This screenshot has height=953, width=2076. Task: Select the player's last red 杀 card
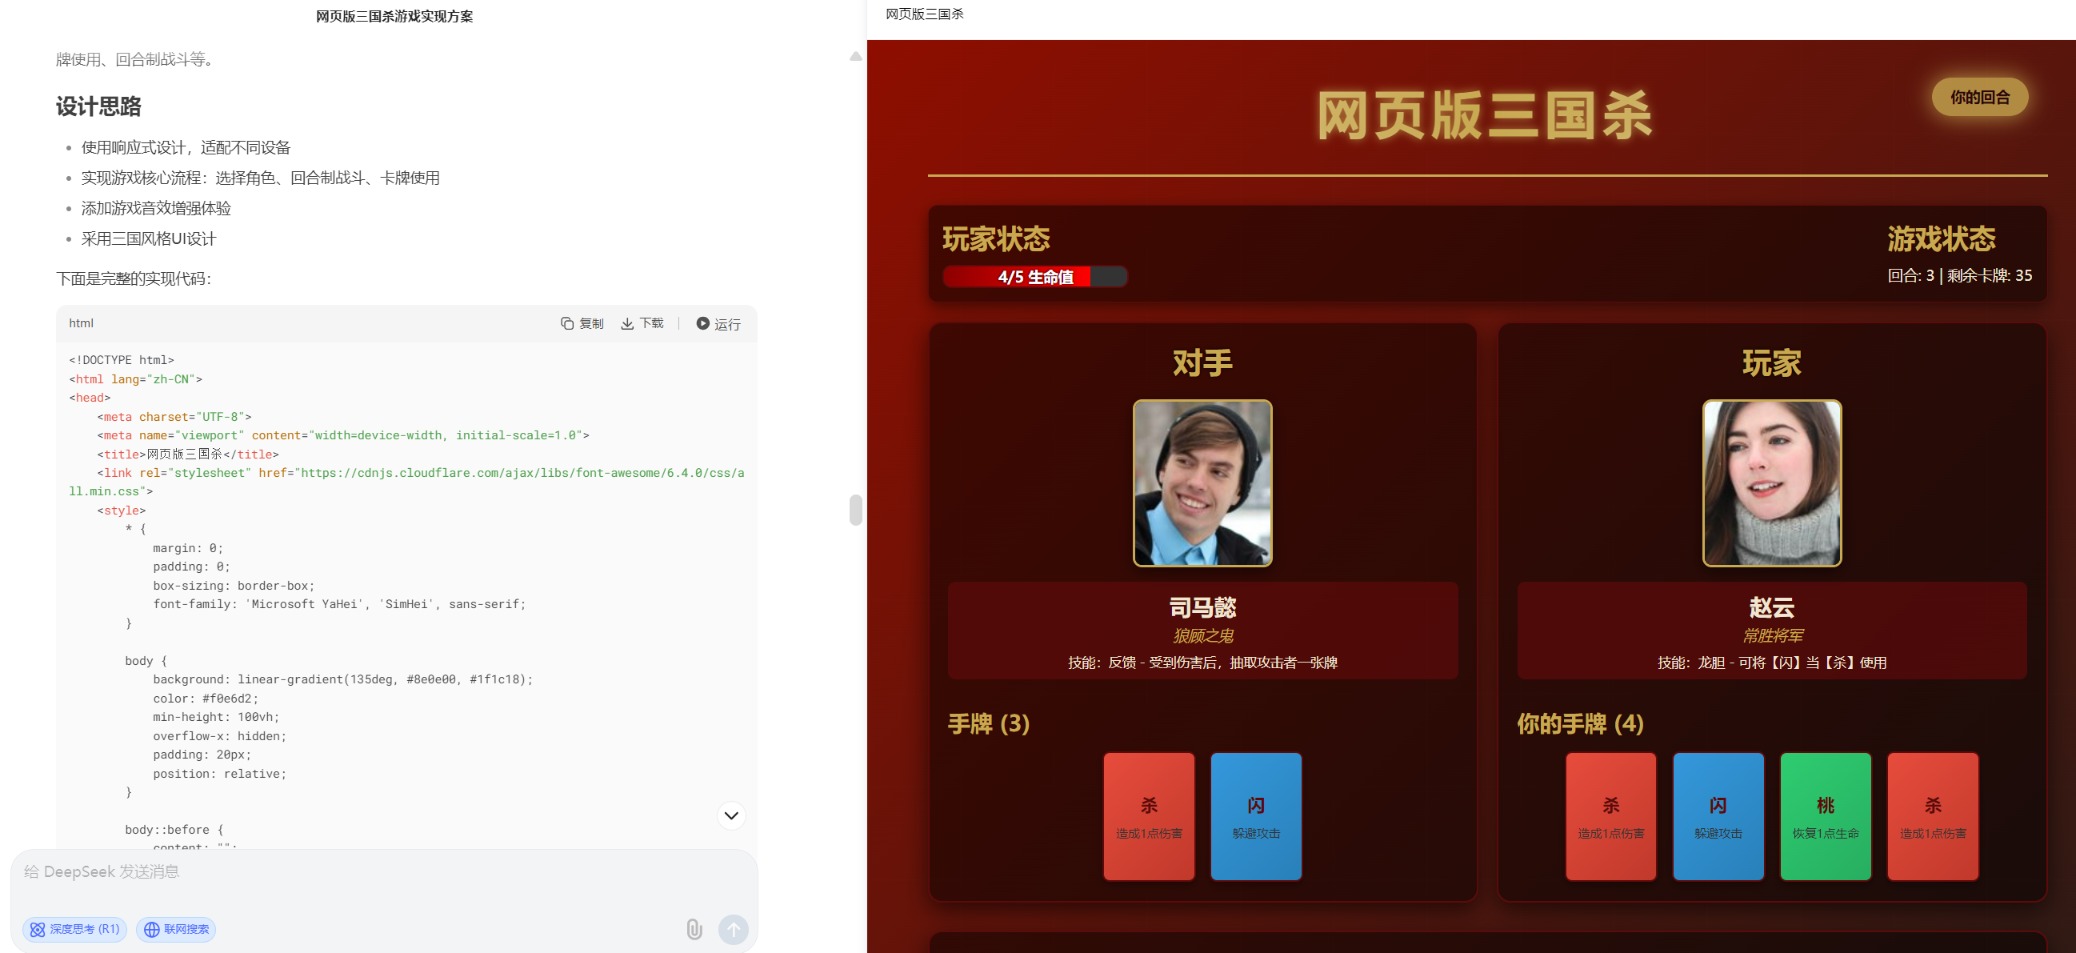(1932, 817)
